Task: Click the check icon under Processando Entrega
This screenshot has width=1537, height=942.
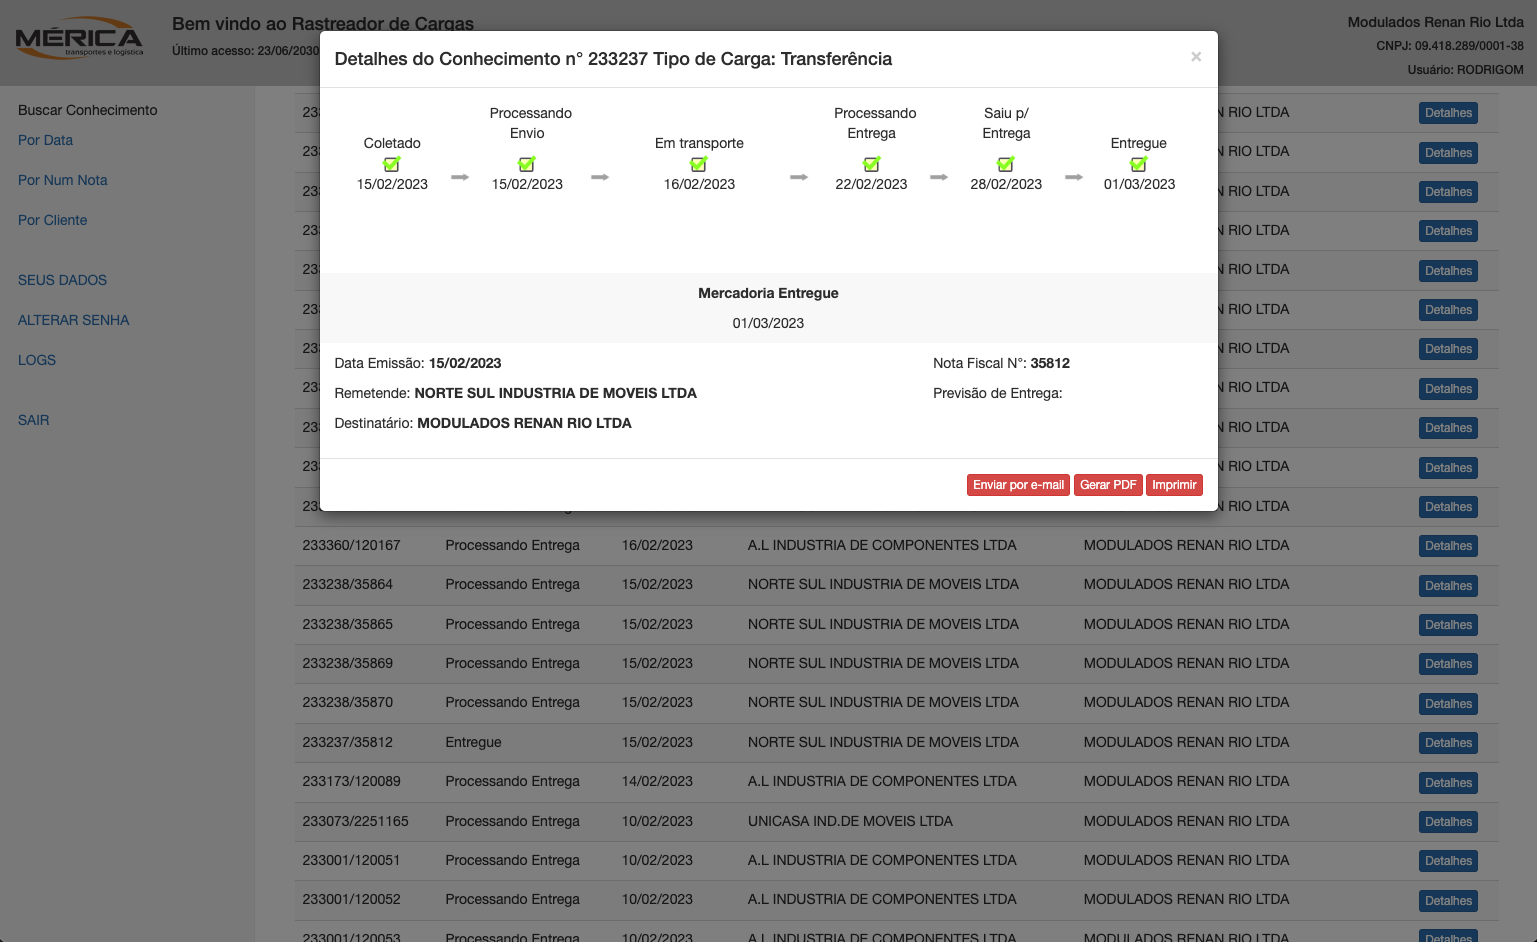Action: coord(871,164)
